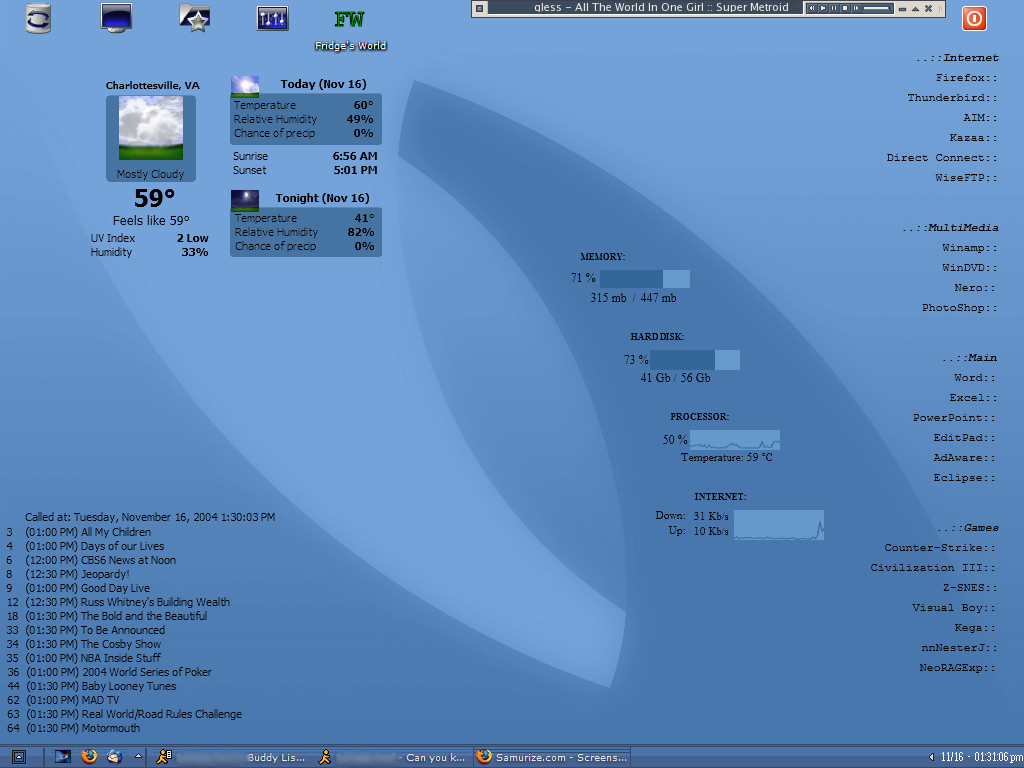The image size is (1024, 768).
Task: Click the MultiMedia section header
Action: tap(950, 227)
